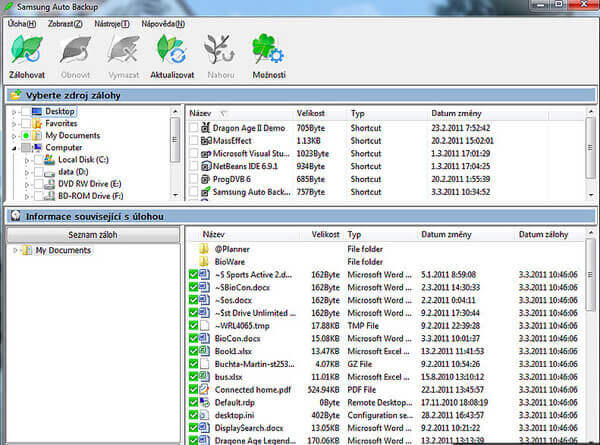Click the Seznam záloh header button

(93, 235)
